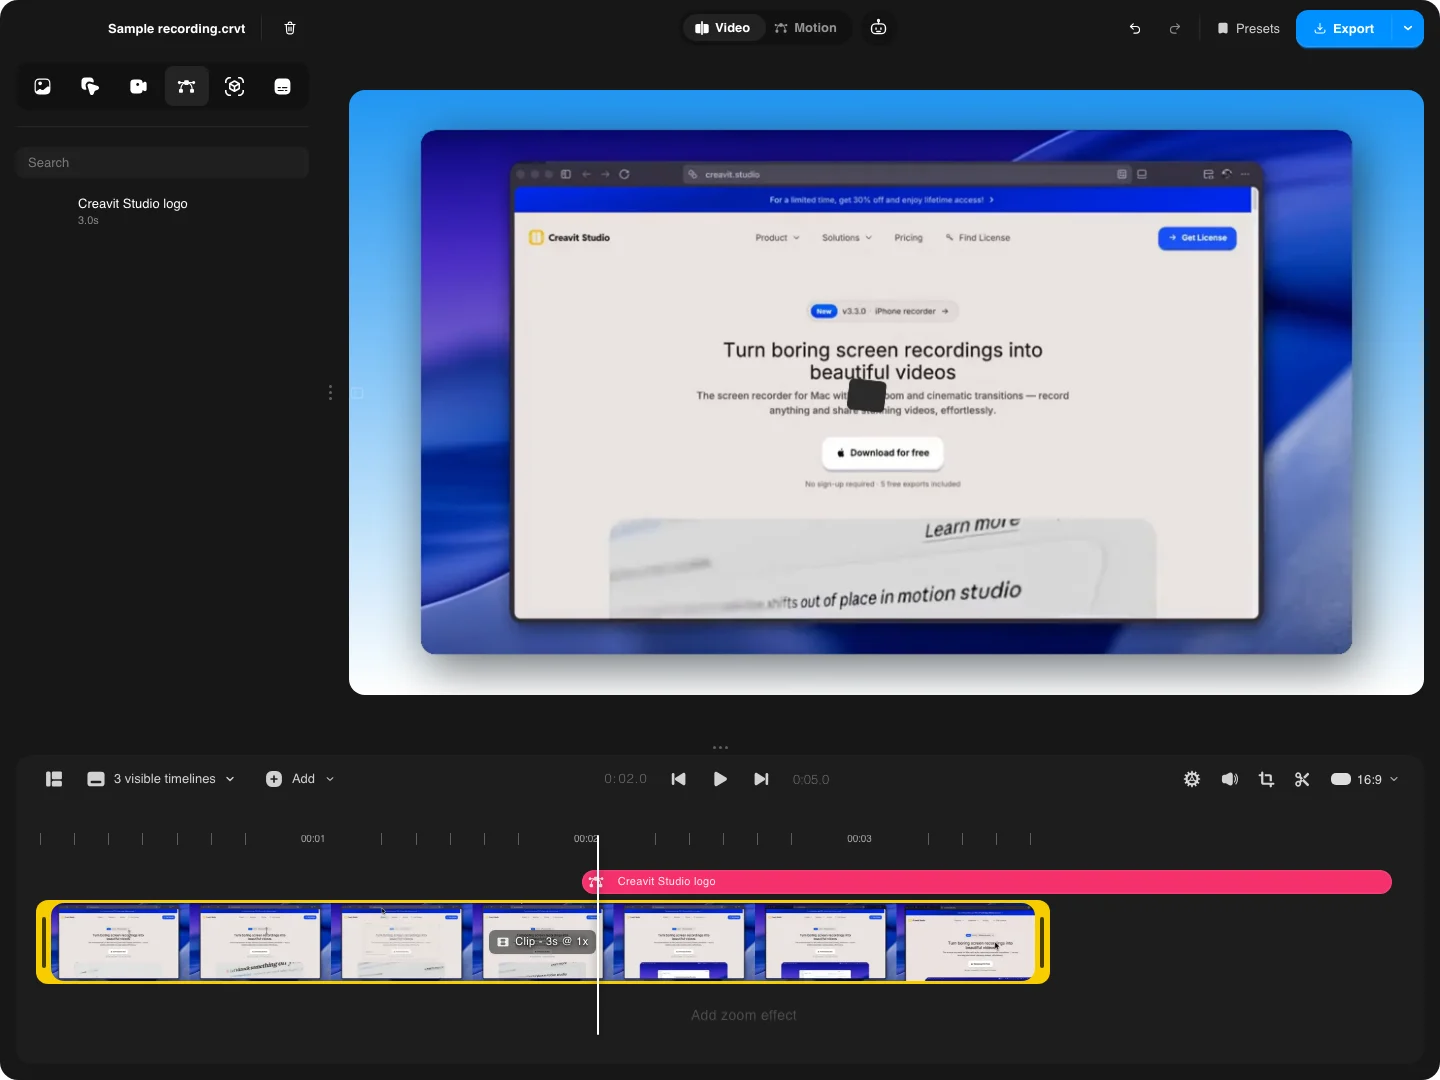Select the crop tool

1266,779
